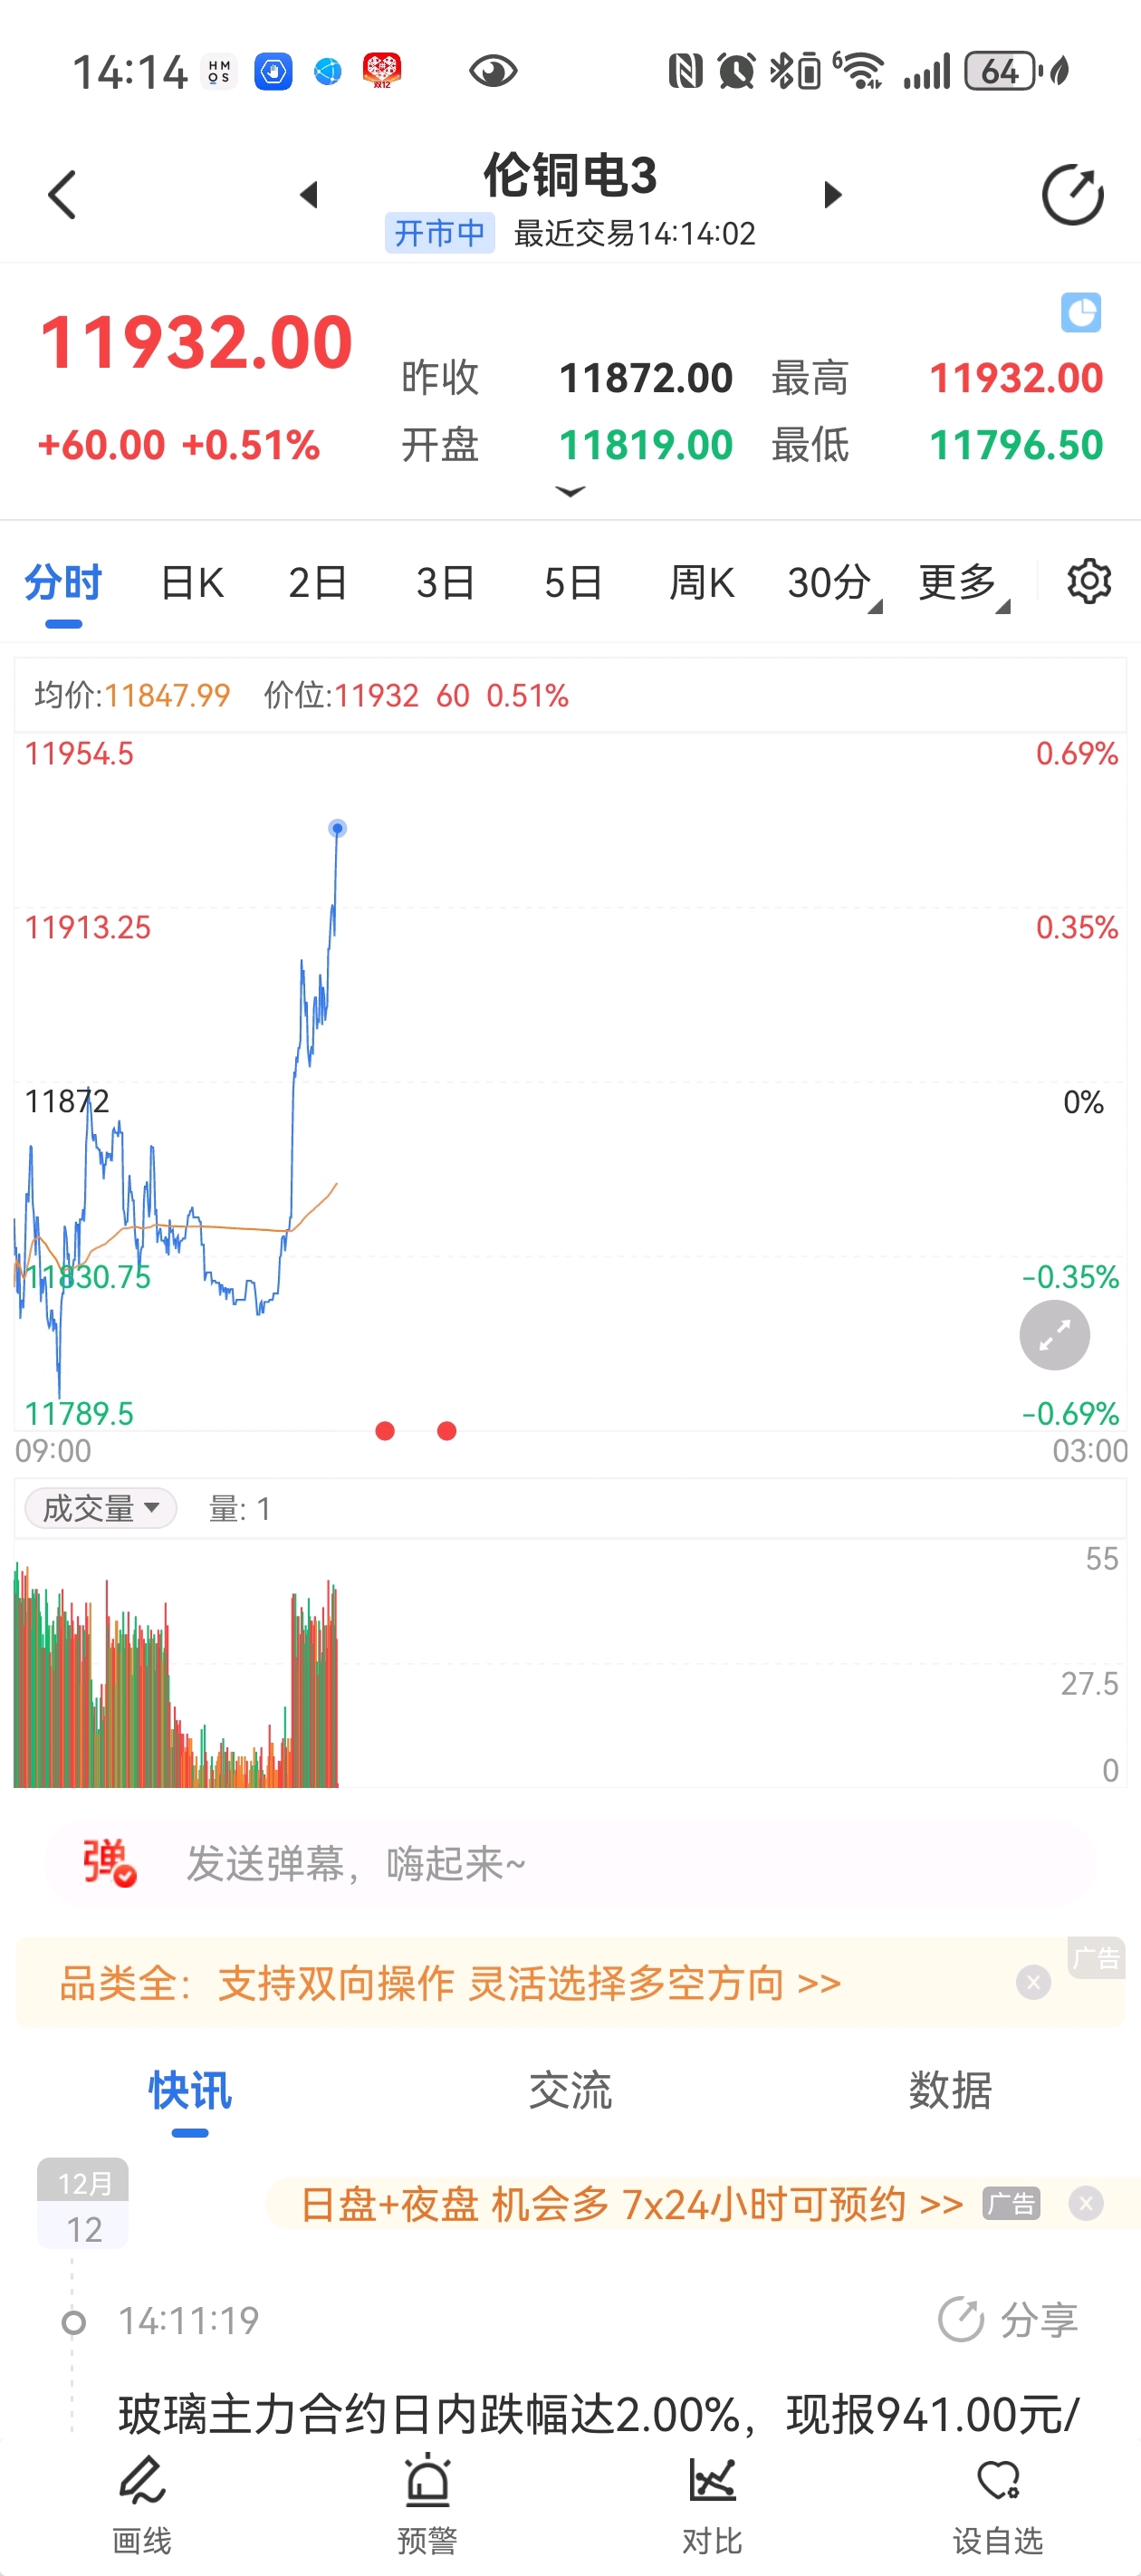Open the 成交量 indicator dropdown
This screenshot has height=2576, width=1141.
pyautogui.click(x=101, y=1508)
